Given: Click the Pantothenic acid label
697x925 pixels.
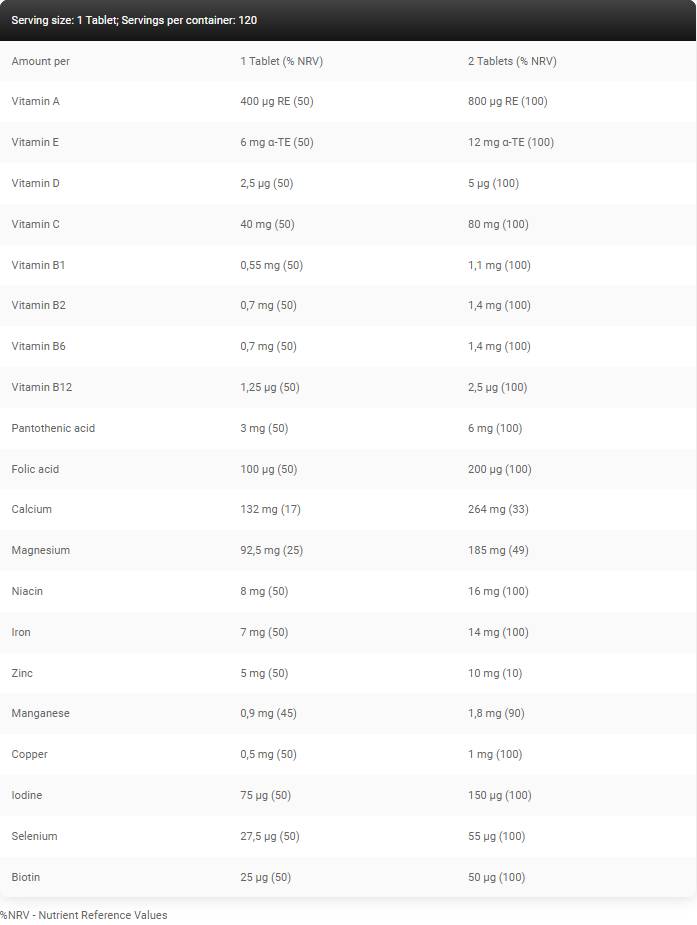Looking at the screenshot, I should coord(53,428).
